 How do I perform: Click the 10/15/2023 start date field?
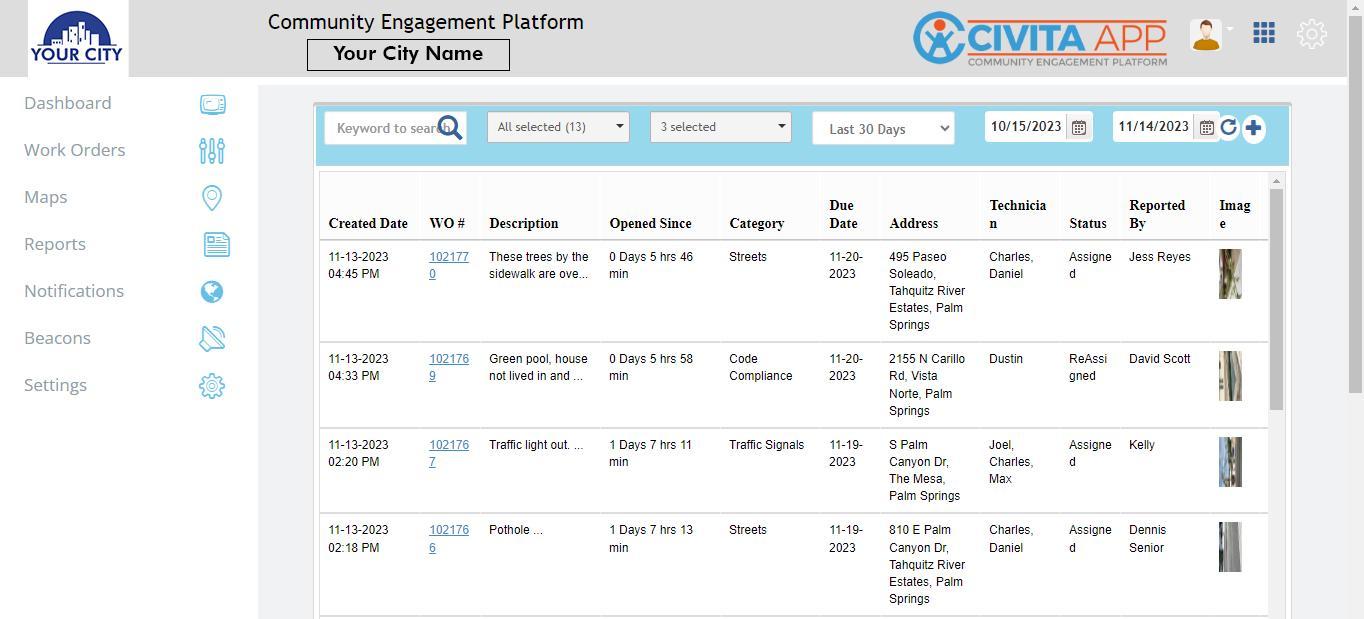1026,127
